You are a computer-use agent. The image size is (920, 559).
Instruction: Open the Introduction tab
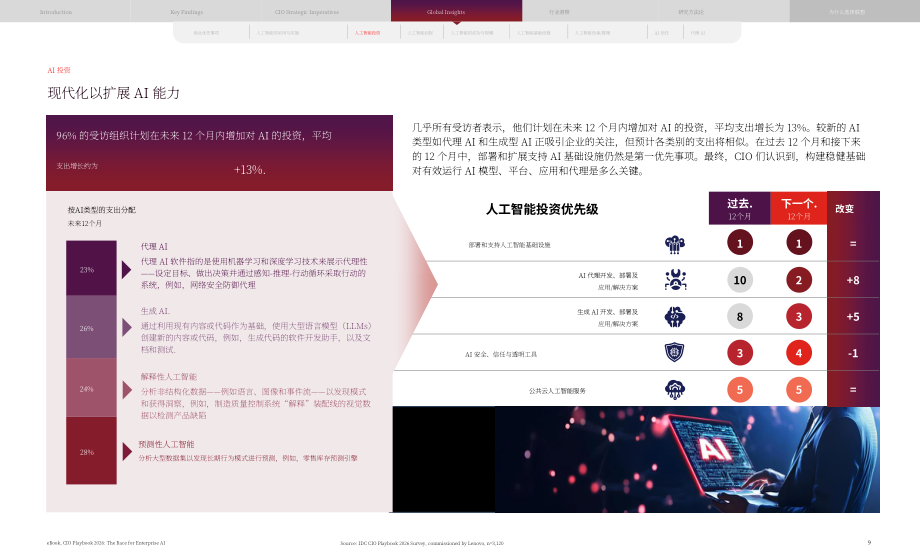[56, 12]
